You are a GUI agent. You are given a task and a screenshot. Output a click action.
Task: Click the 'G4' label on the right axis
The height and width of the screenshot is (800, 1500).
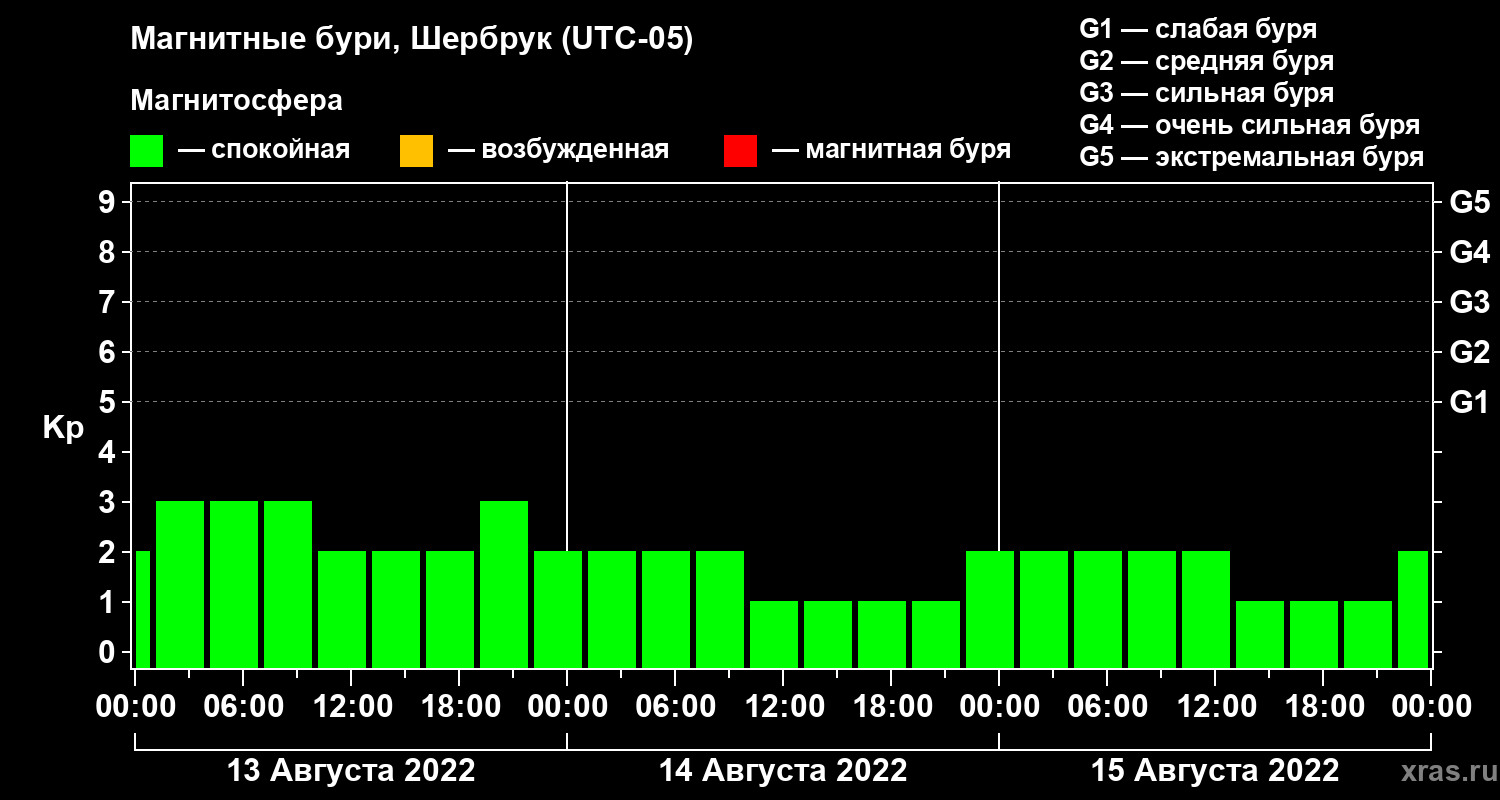(x=1469, y=252)
